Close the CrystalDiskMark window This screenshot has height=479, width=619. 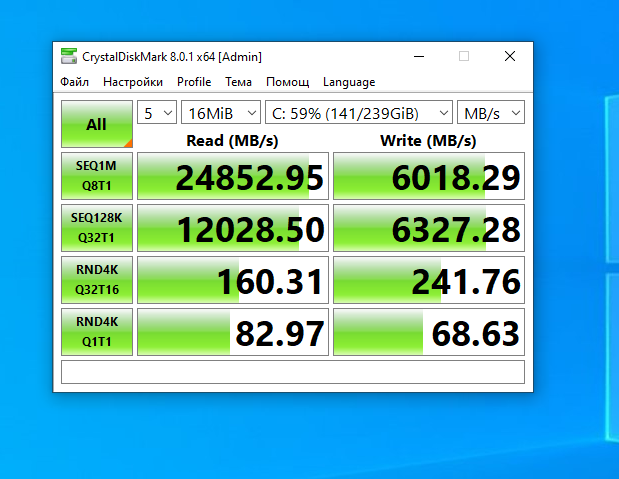[510, 56]
